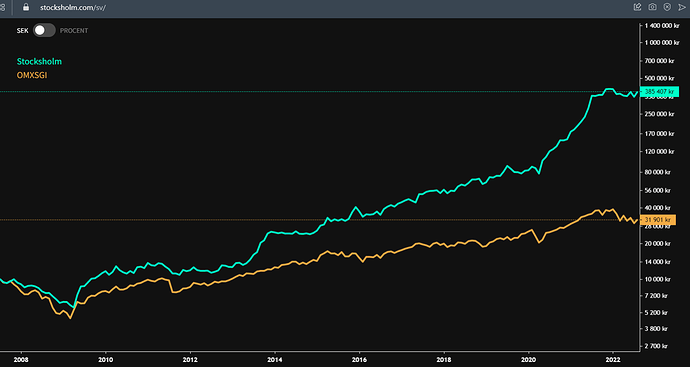Click the paper-plane send icon in browser bar
Screen dimensions: 690x367
click(682, 7)
